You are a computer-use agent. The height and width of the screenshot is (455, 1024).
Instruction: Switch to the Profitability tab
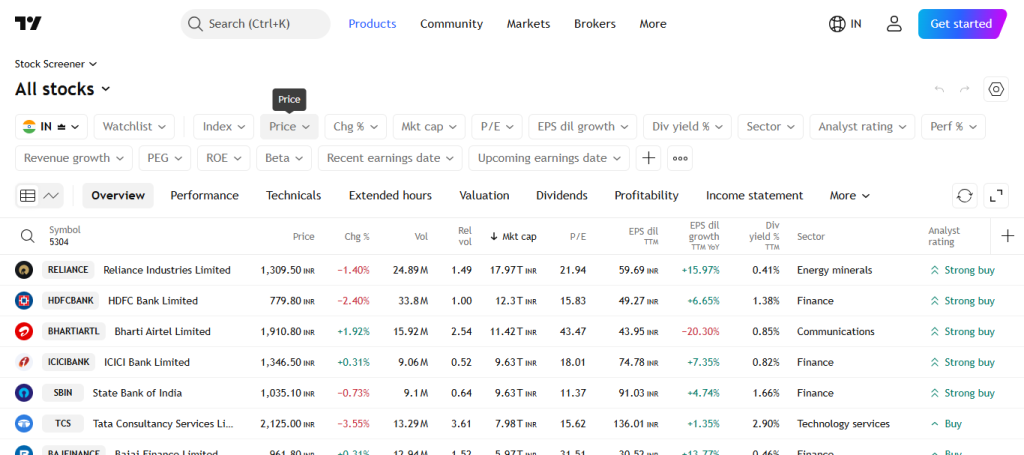647,196
